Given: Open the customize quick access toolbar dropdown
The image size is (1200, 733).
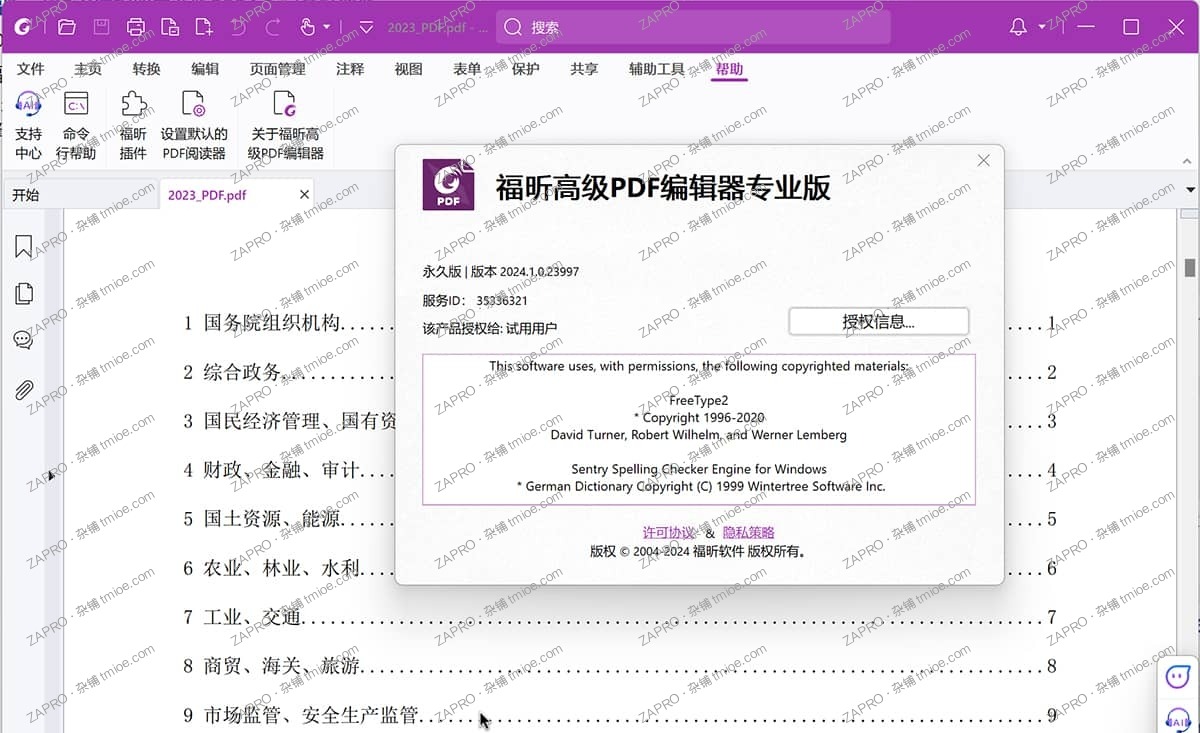Looking at the screenshot, I should (366, 27).
